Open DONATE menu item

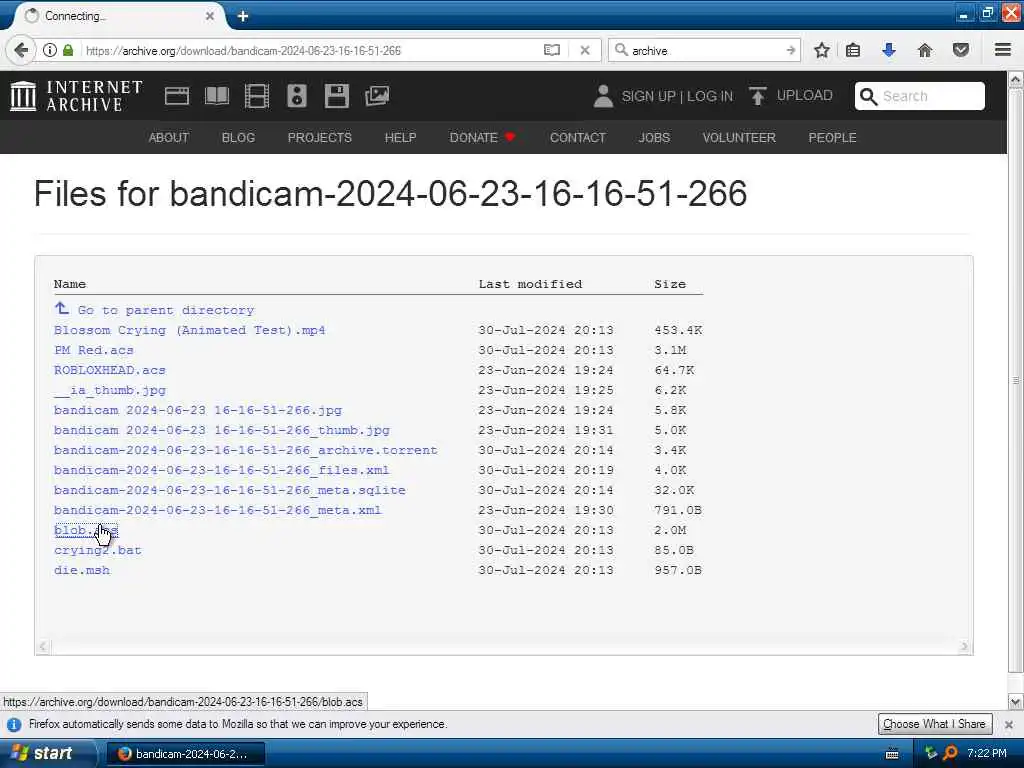click(x=483, y=138)
